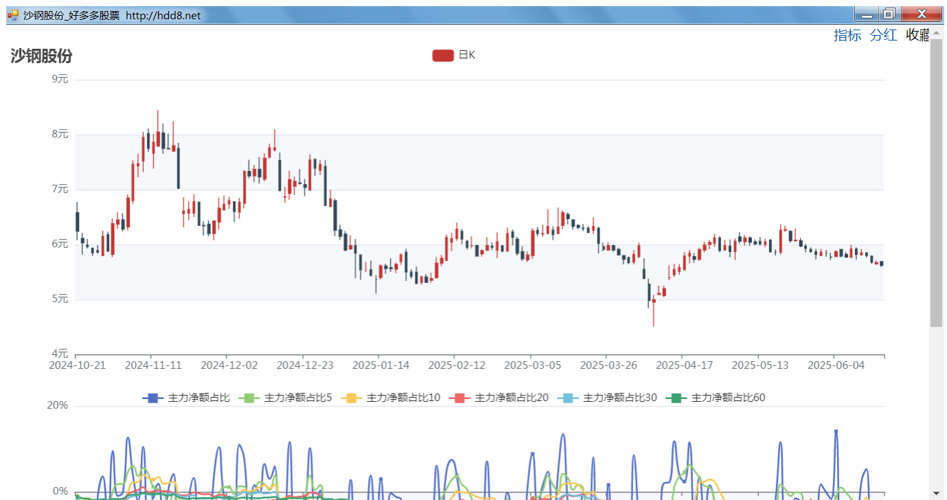This screenshot has width=947, height=500.
Task: Click the 收藏 favorites link
Action: (917, 35)
